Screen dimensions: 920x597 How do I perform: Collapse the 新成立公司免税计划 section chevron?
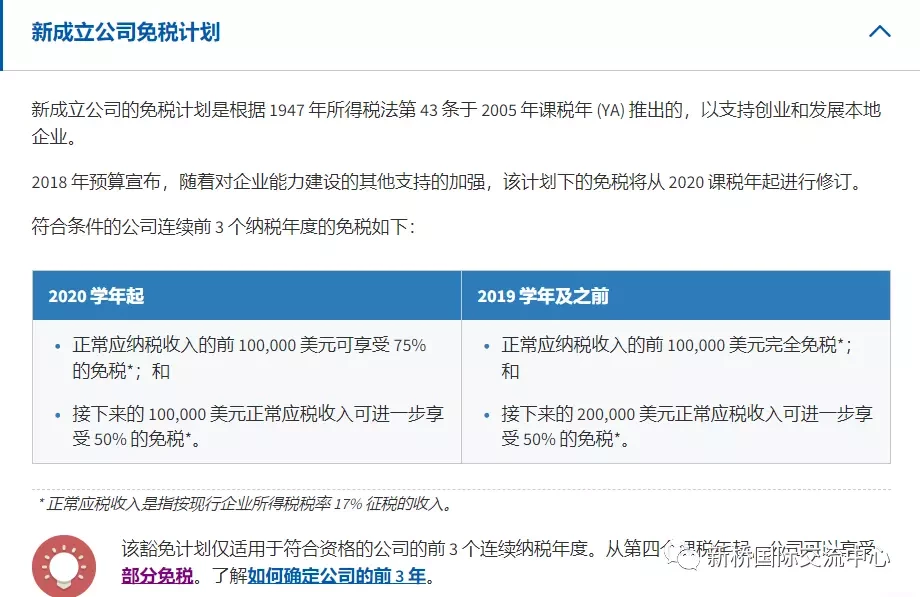click(x=880, y=31)
